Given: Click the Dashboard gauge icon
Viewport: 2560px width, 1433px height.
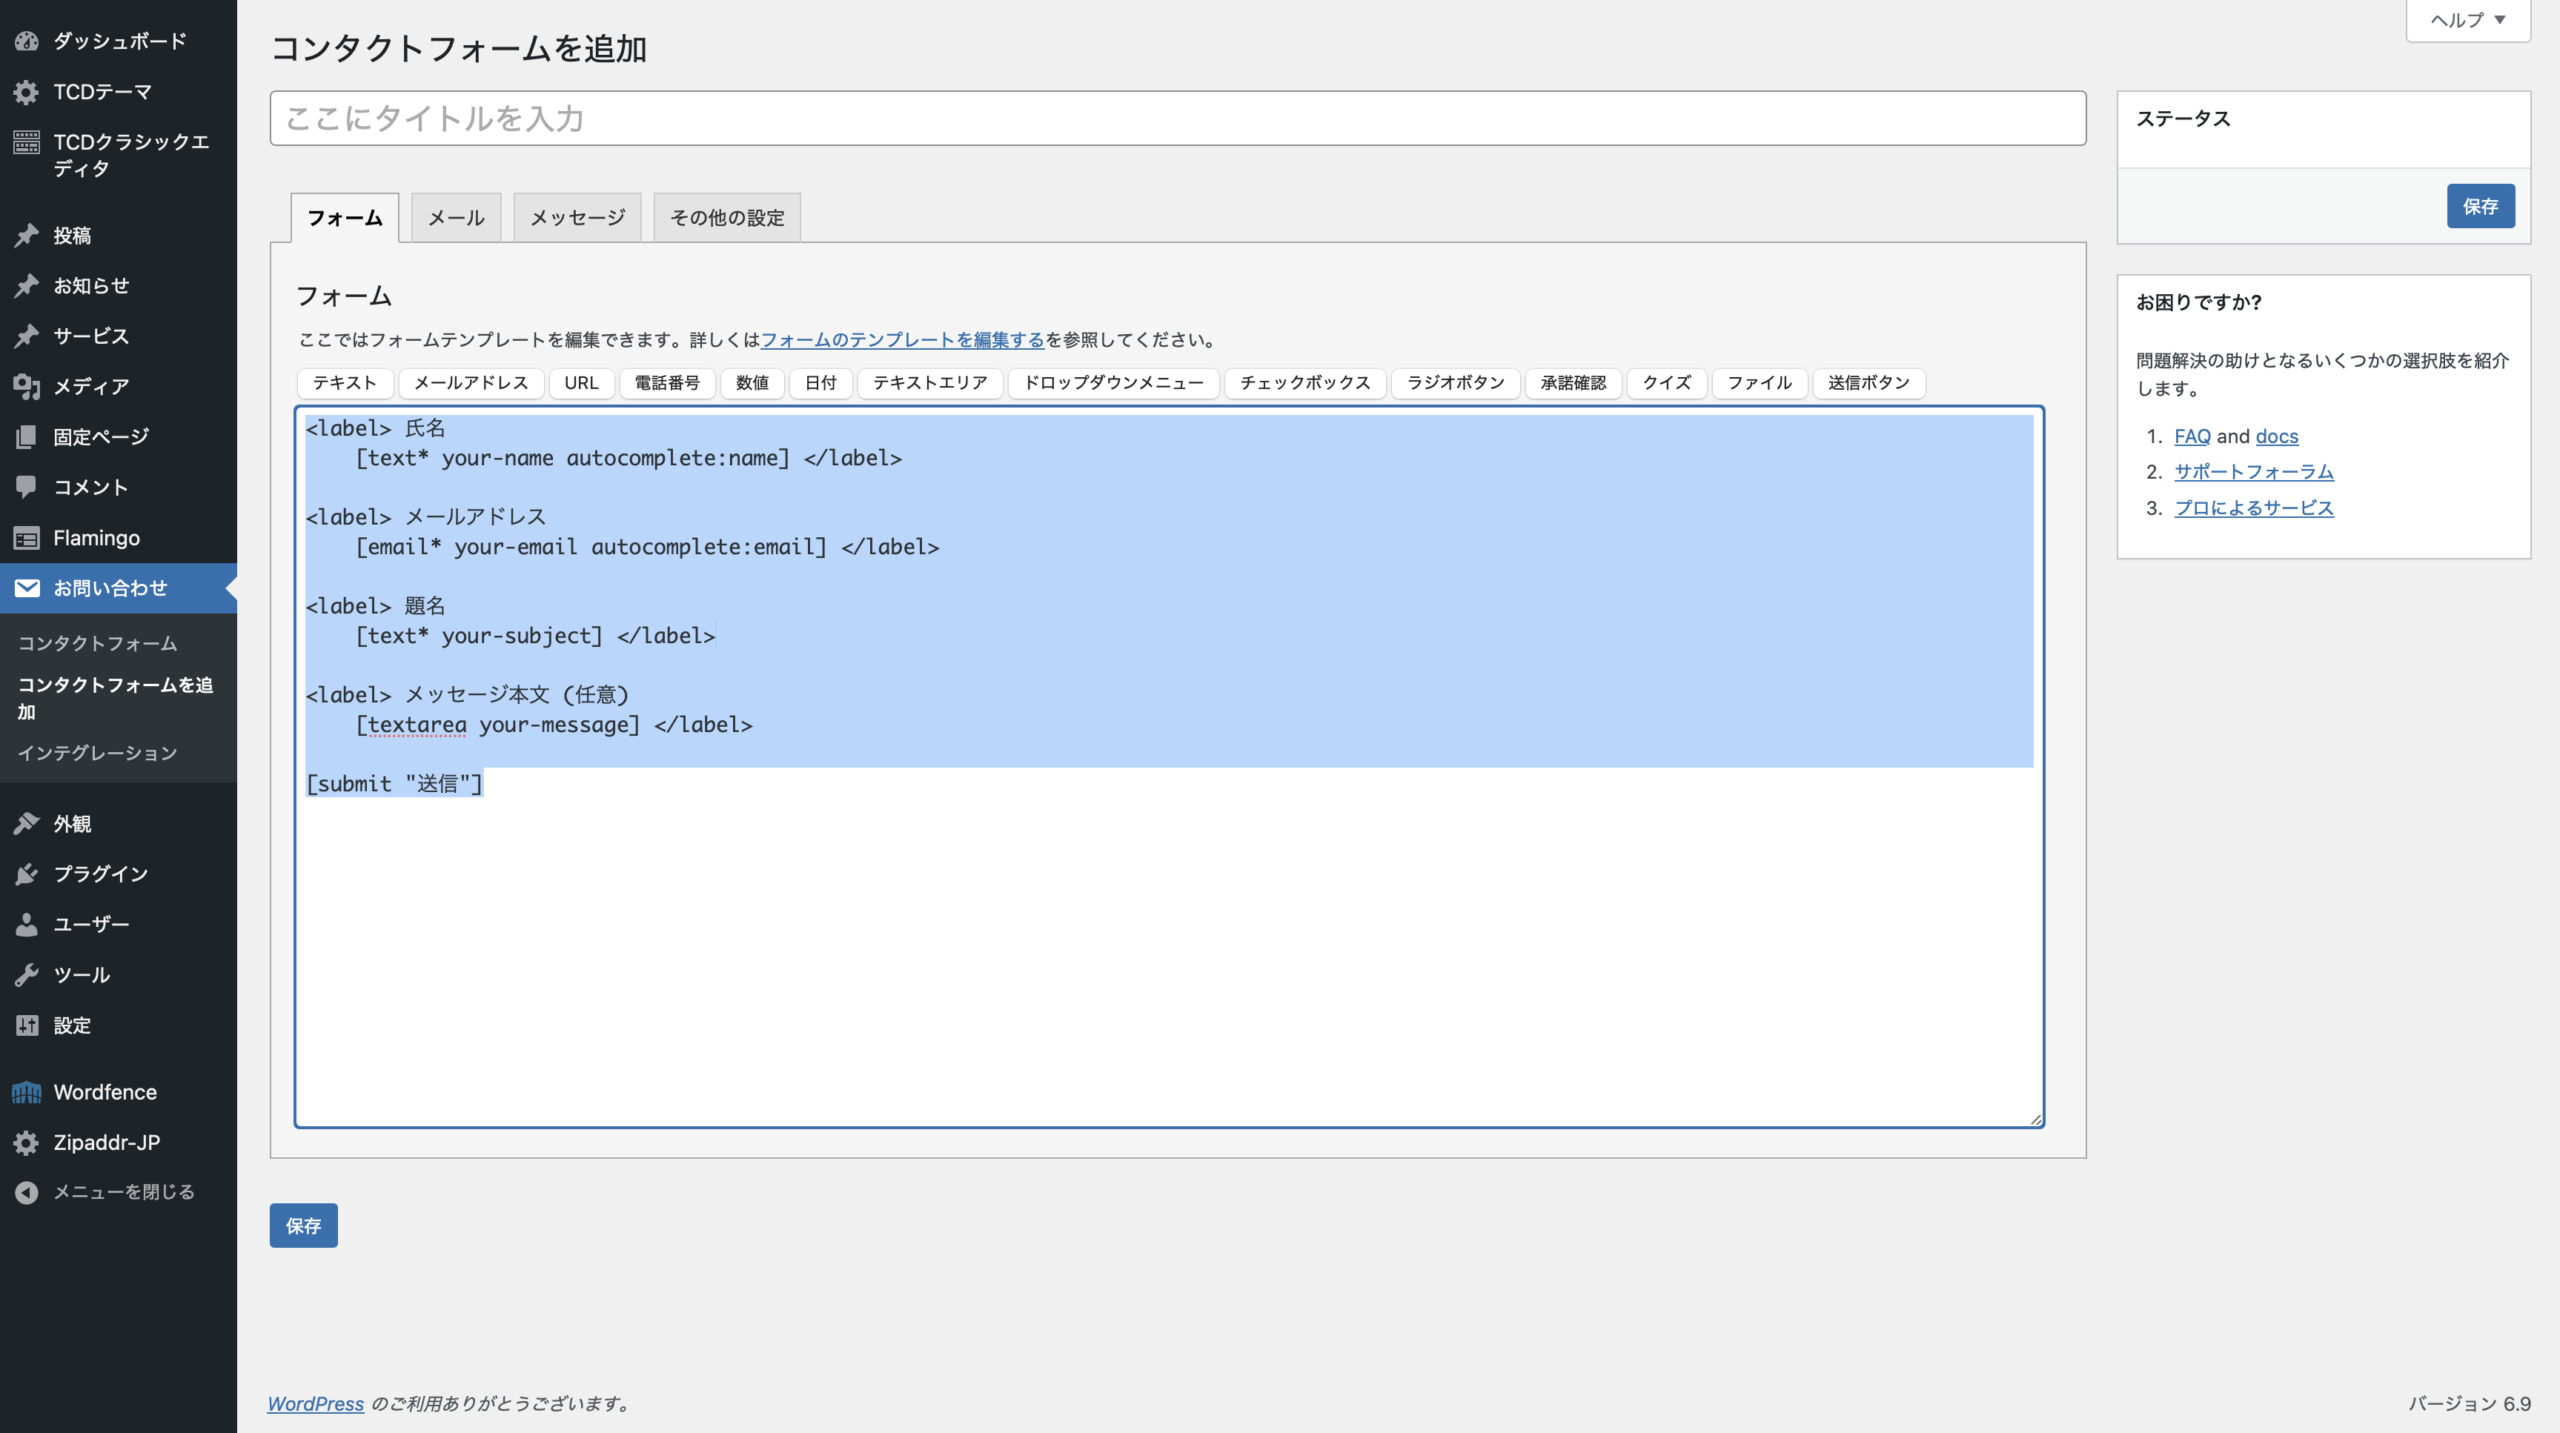Looking at the screenshot, I should pyautogui.click(x=27, y=41).
